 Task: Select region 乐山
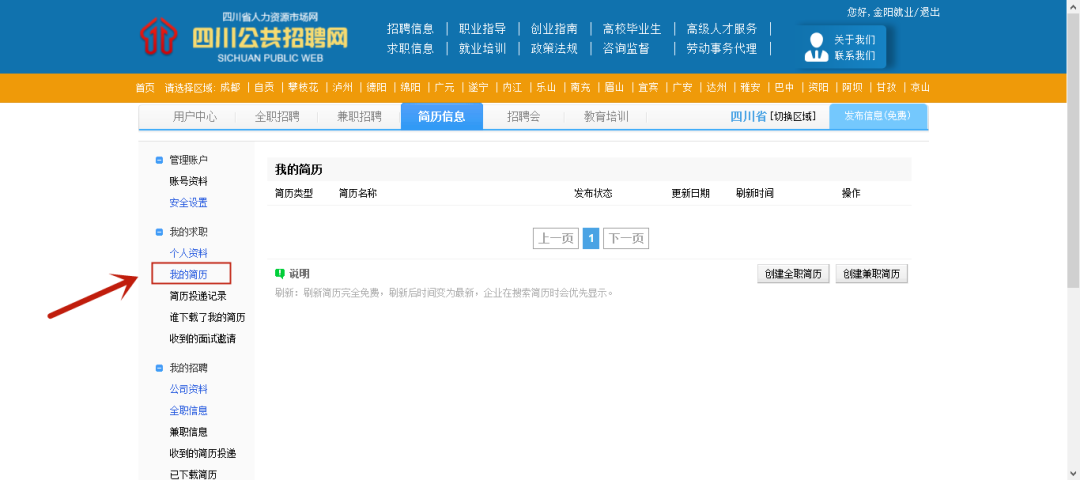click(546, 87)
